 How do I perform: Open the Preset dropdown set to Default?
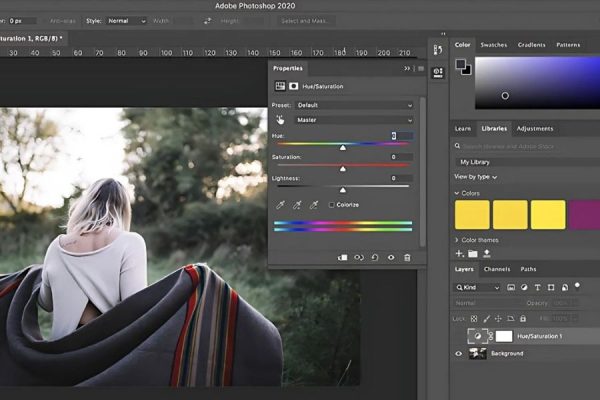click(354, 104)
